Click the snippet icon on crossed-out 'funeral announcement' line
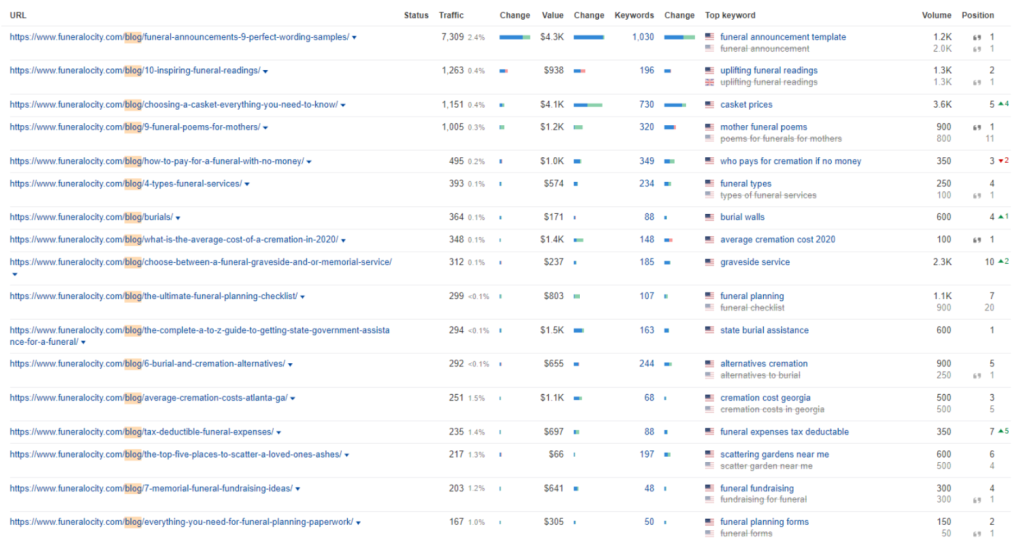Screen dimensions: 1024x551 click(x=977, y=50)
